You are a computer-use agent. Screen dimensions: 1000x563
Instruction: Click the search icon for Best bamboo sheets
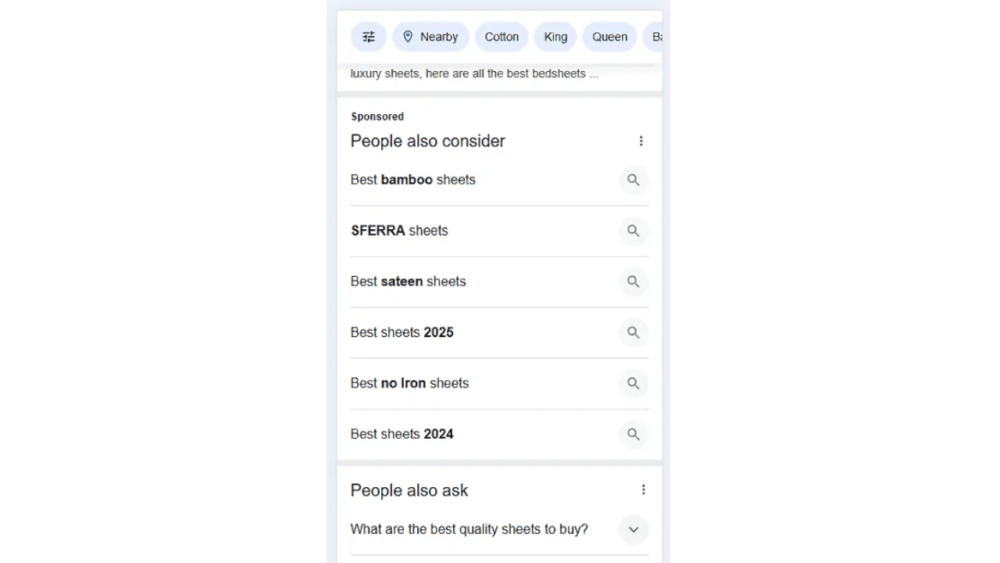[633, 180]
